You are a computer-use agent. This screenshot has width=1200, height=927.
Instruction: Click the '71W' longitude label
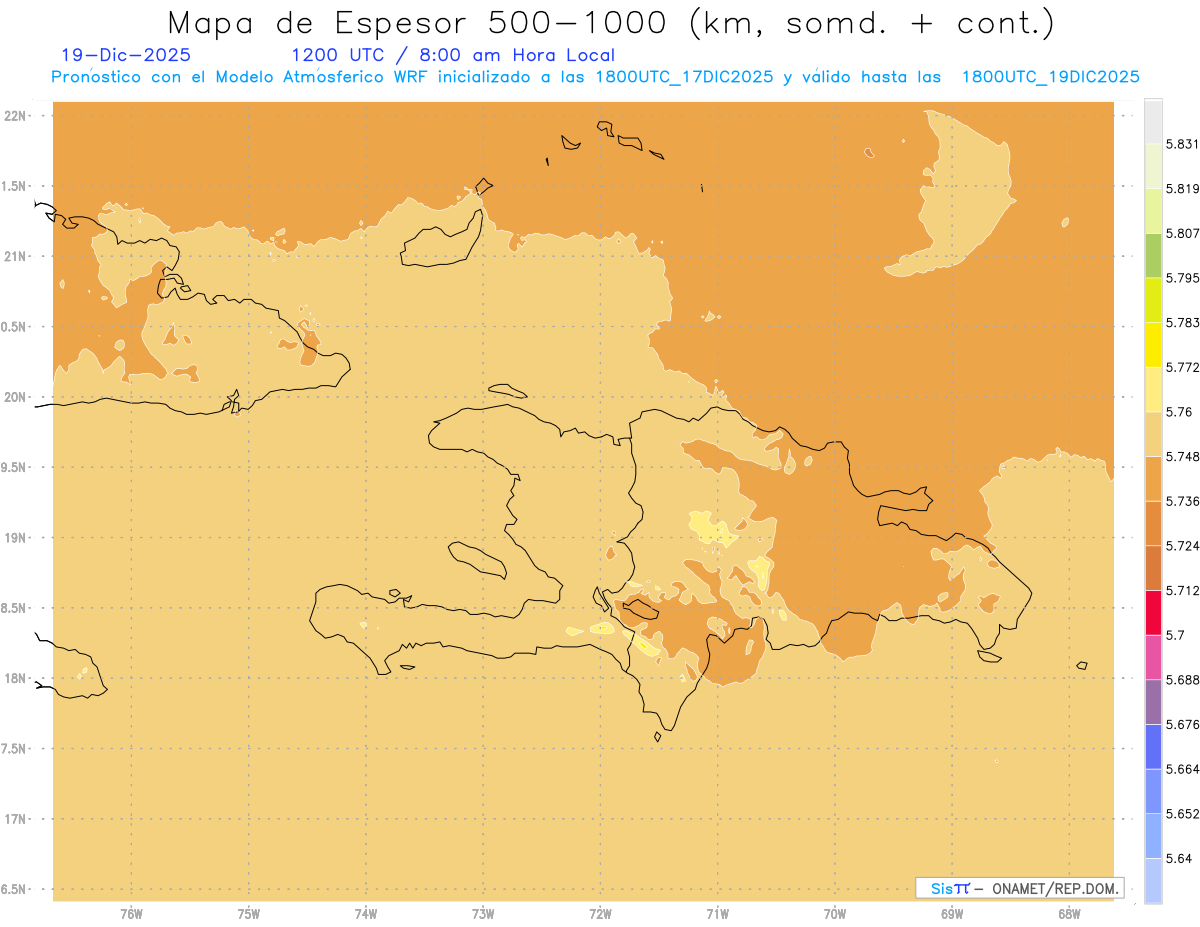click(718, 914)
